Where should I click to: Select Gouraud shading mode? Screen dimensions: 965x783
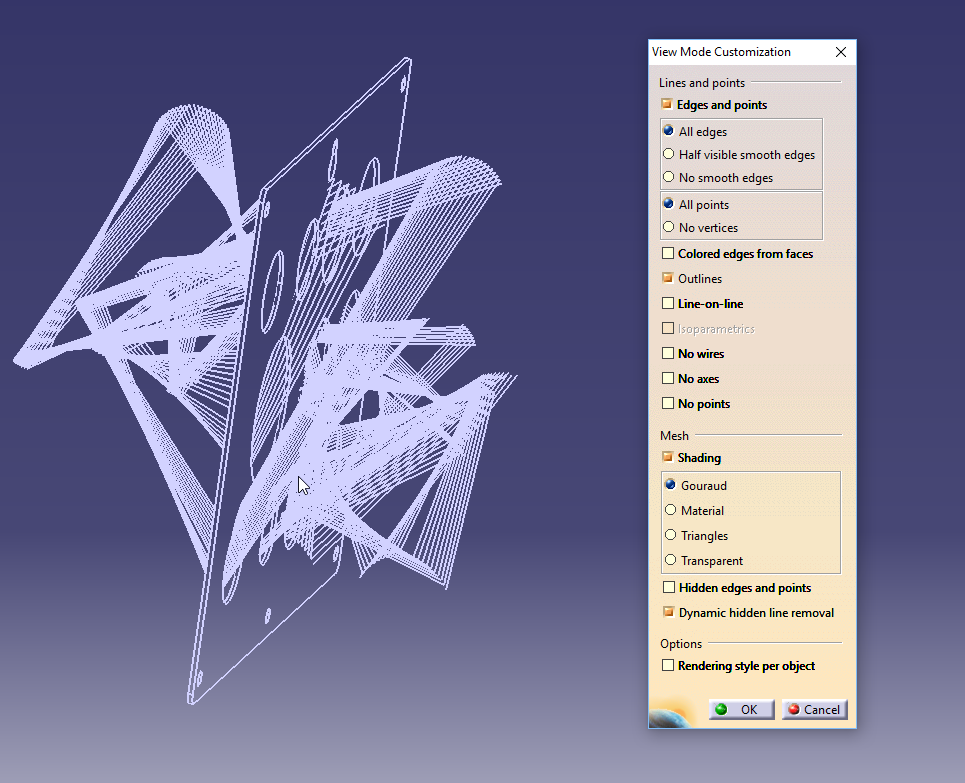671,484
